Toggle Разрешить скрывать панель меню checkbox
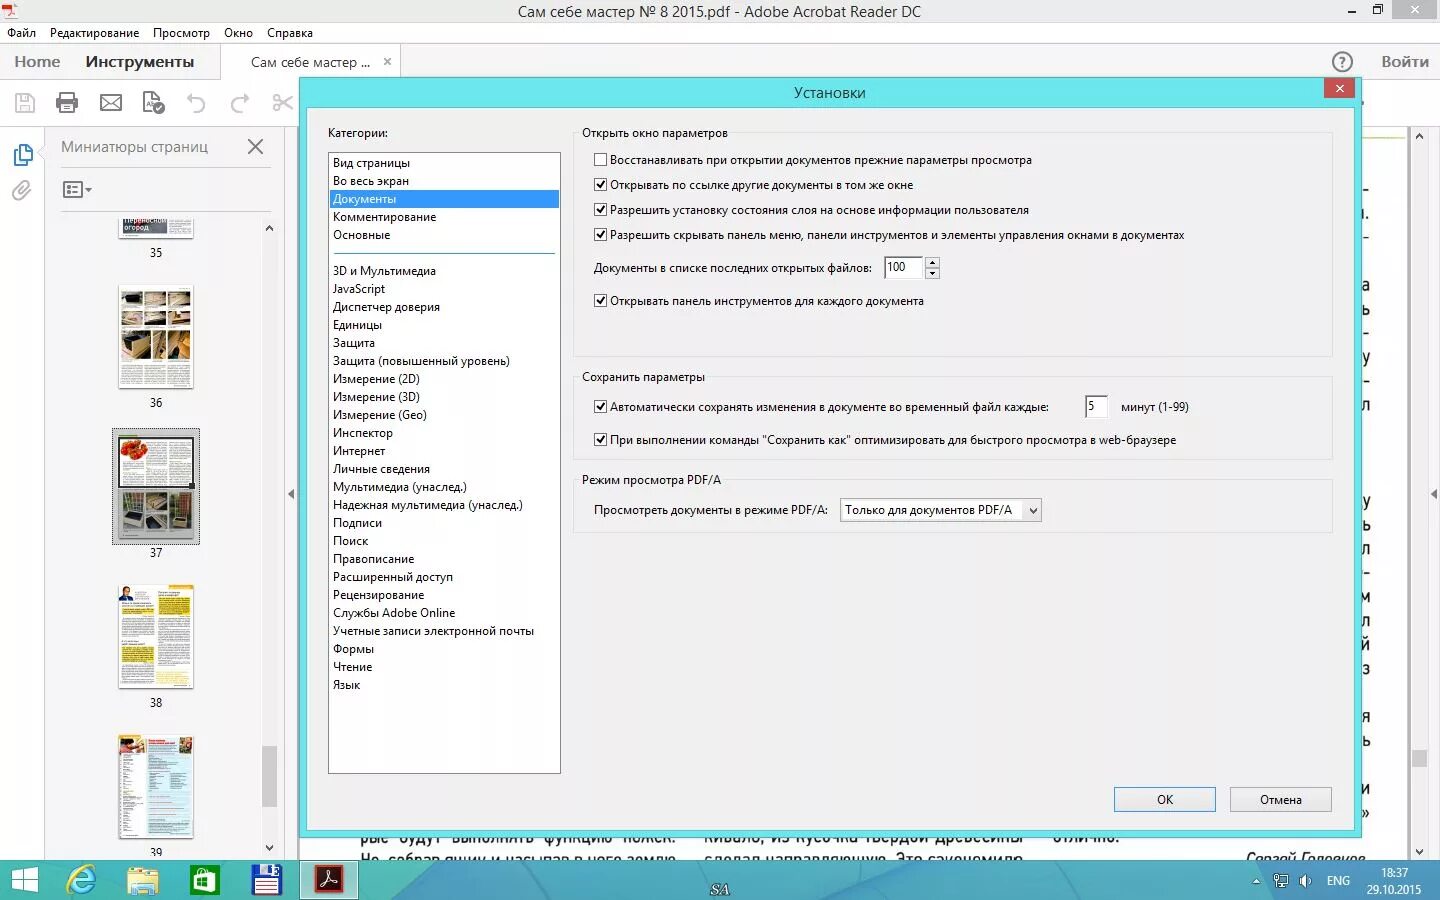 pyautogui.click(x=601, y=235)
